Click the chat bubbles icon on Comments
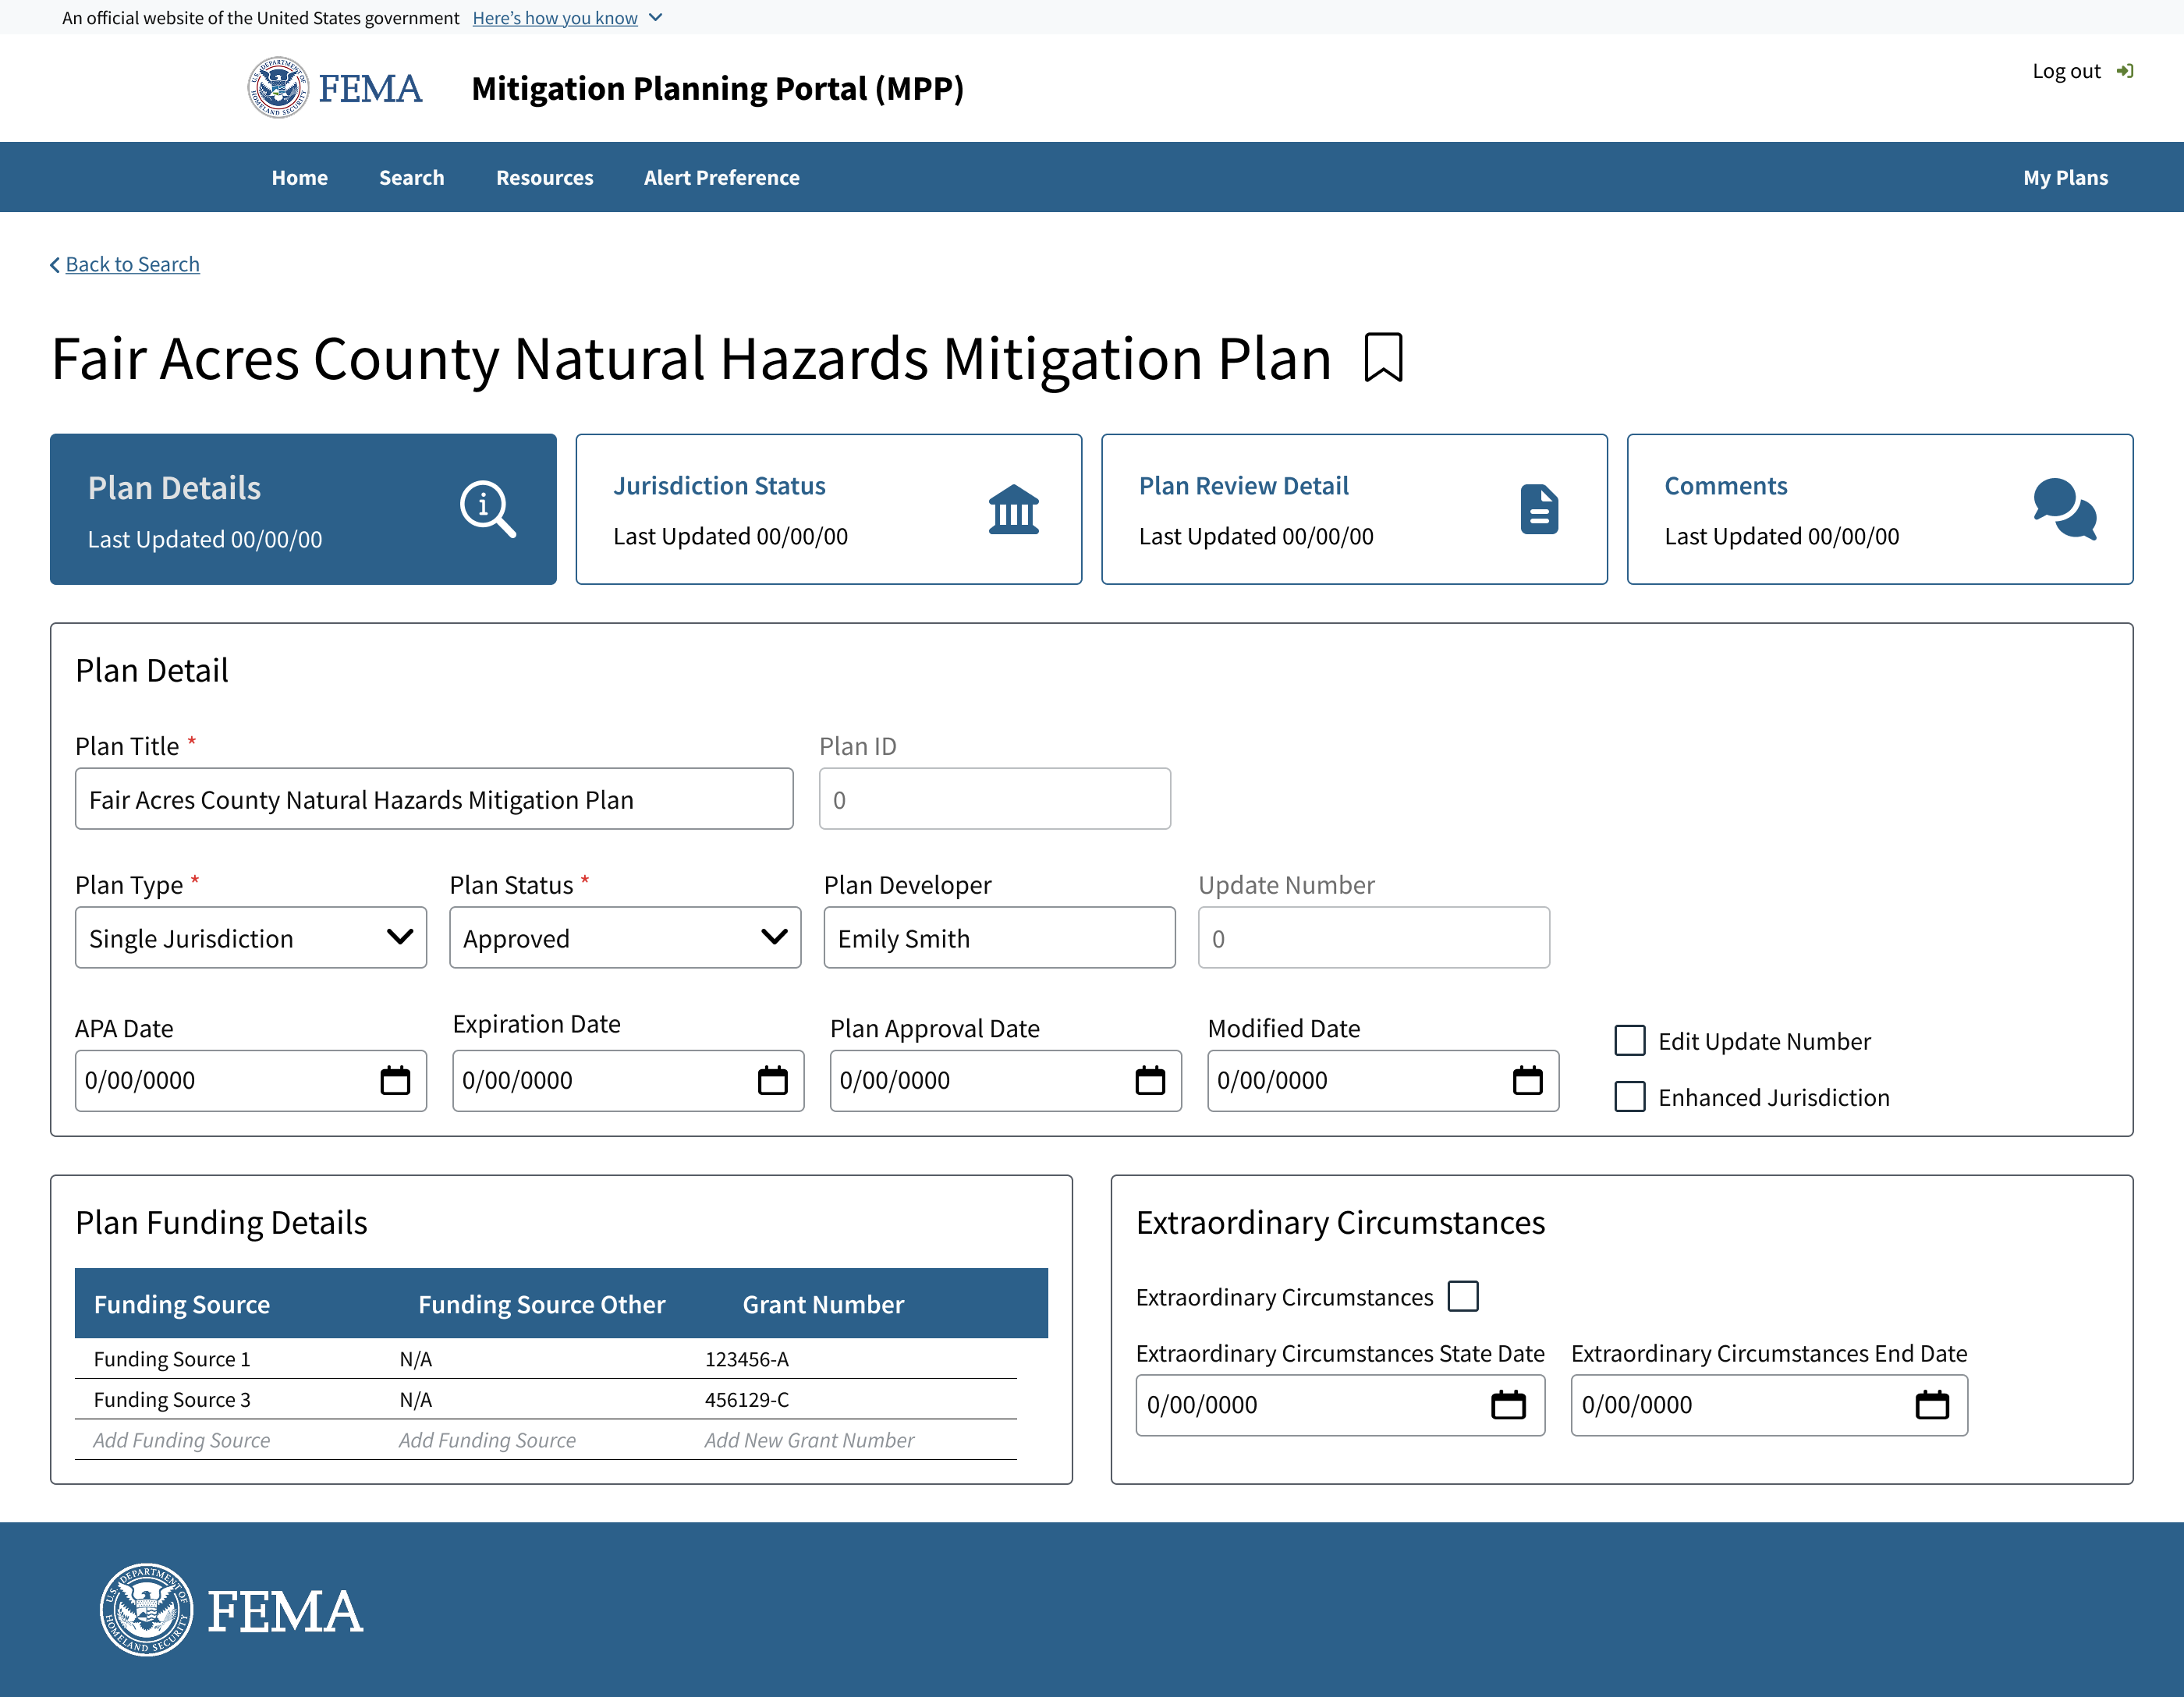This screenshot has width=2184, height=1697. click(x=2064, y=509)
